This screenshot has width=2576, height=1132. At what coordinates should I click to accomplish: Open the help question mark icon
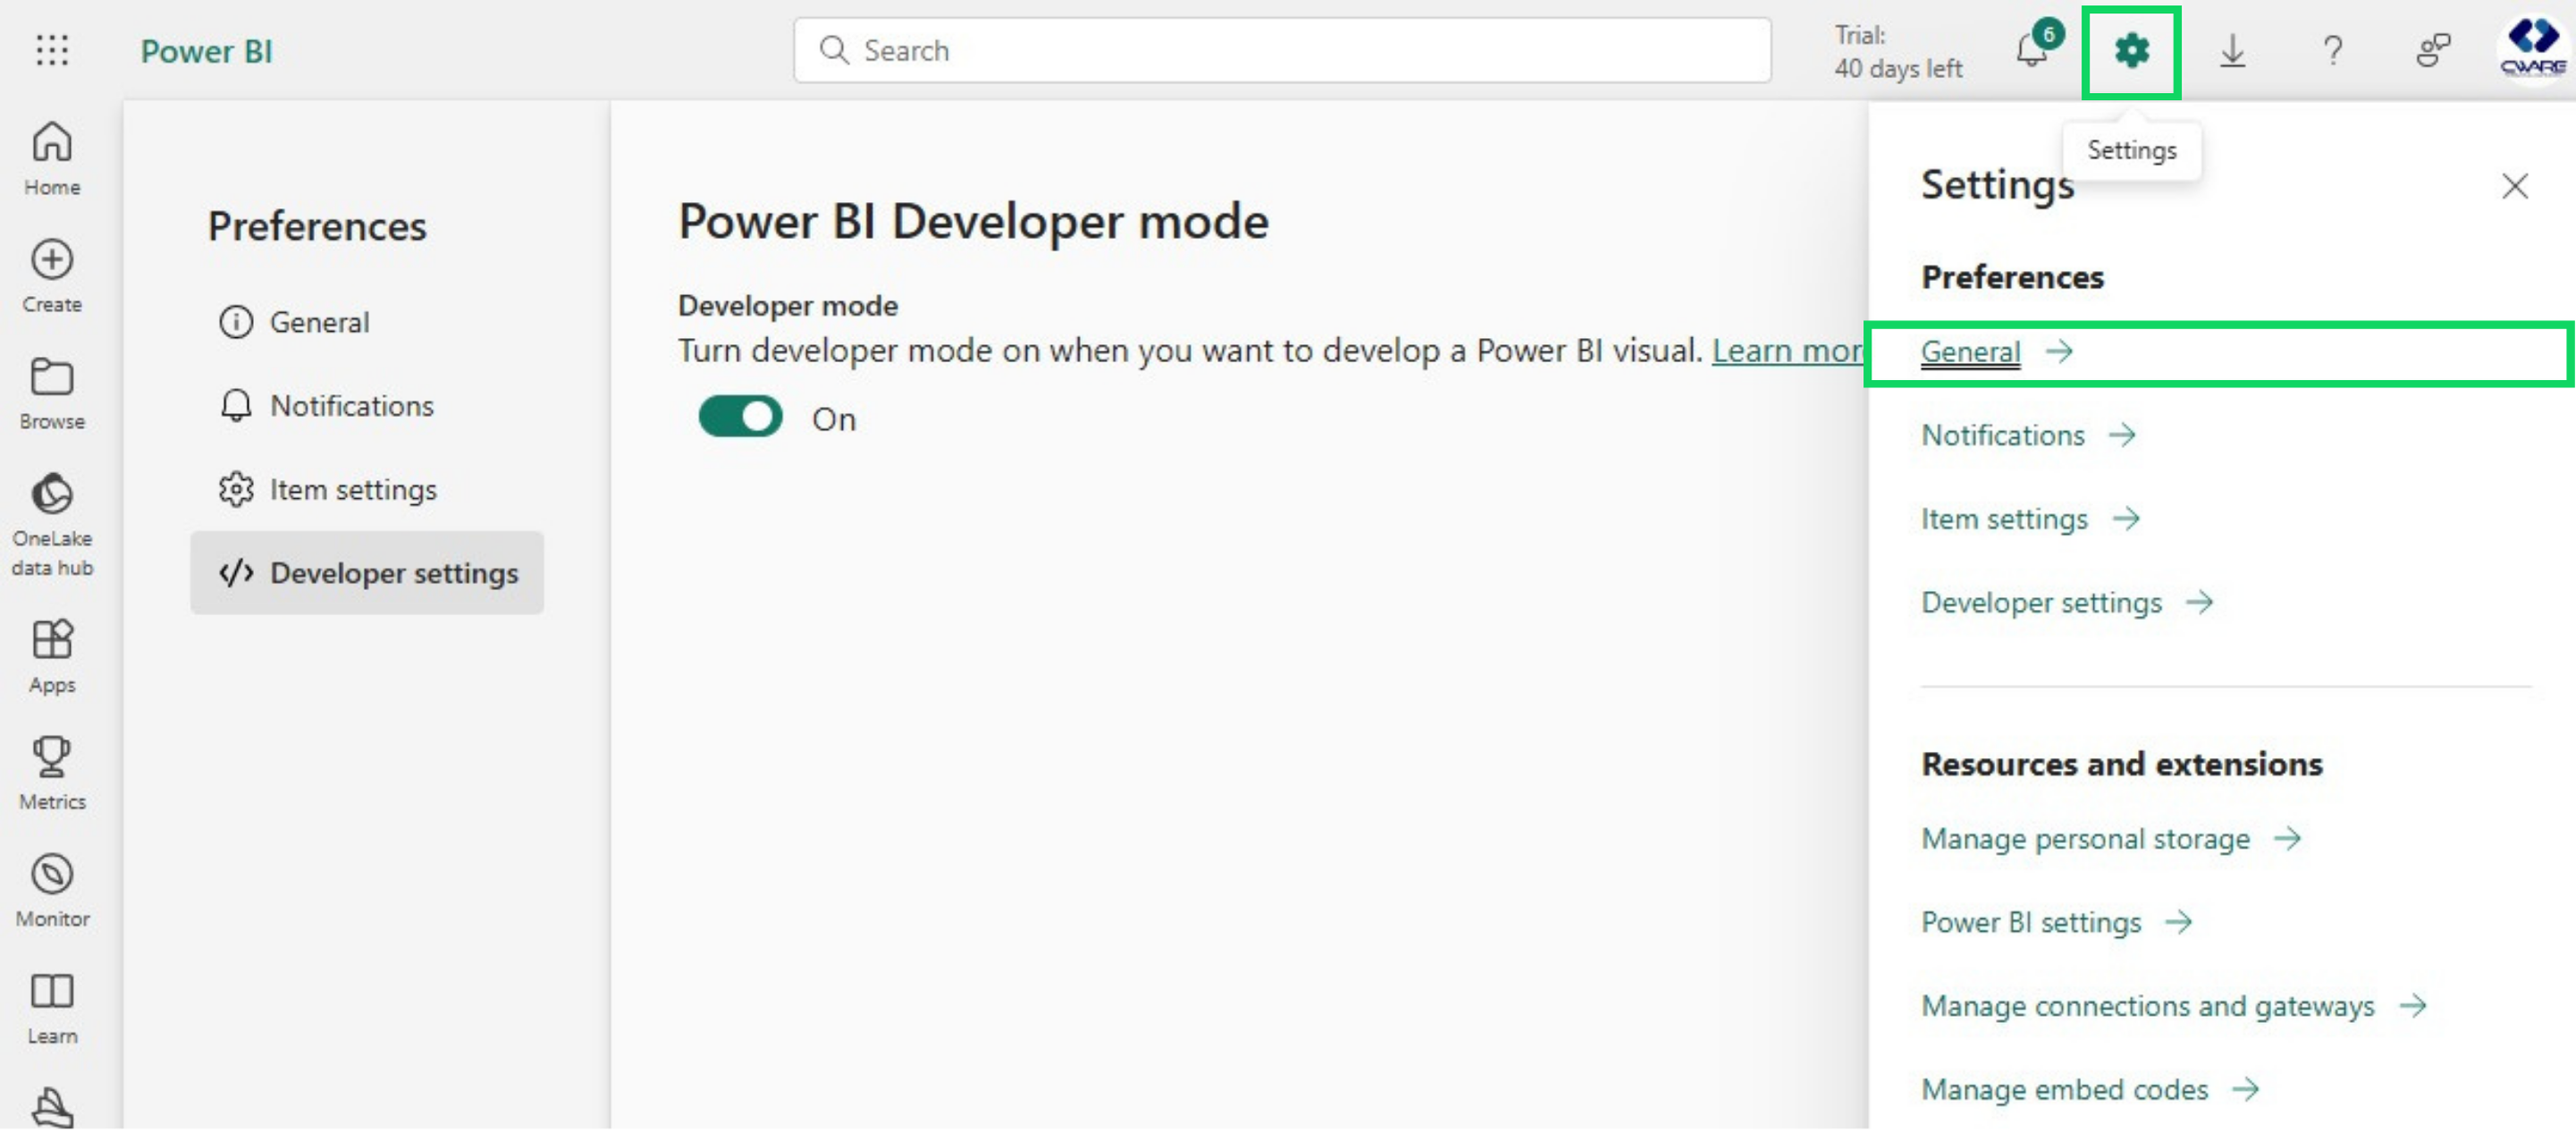click(2332, 50)
